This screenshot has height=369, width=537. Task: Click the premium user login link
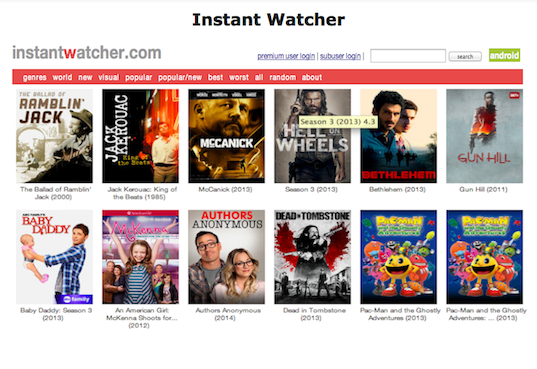pos(286,56)
